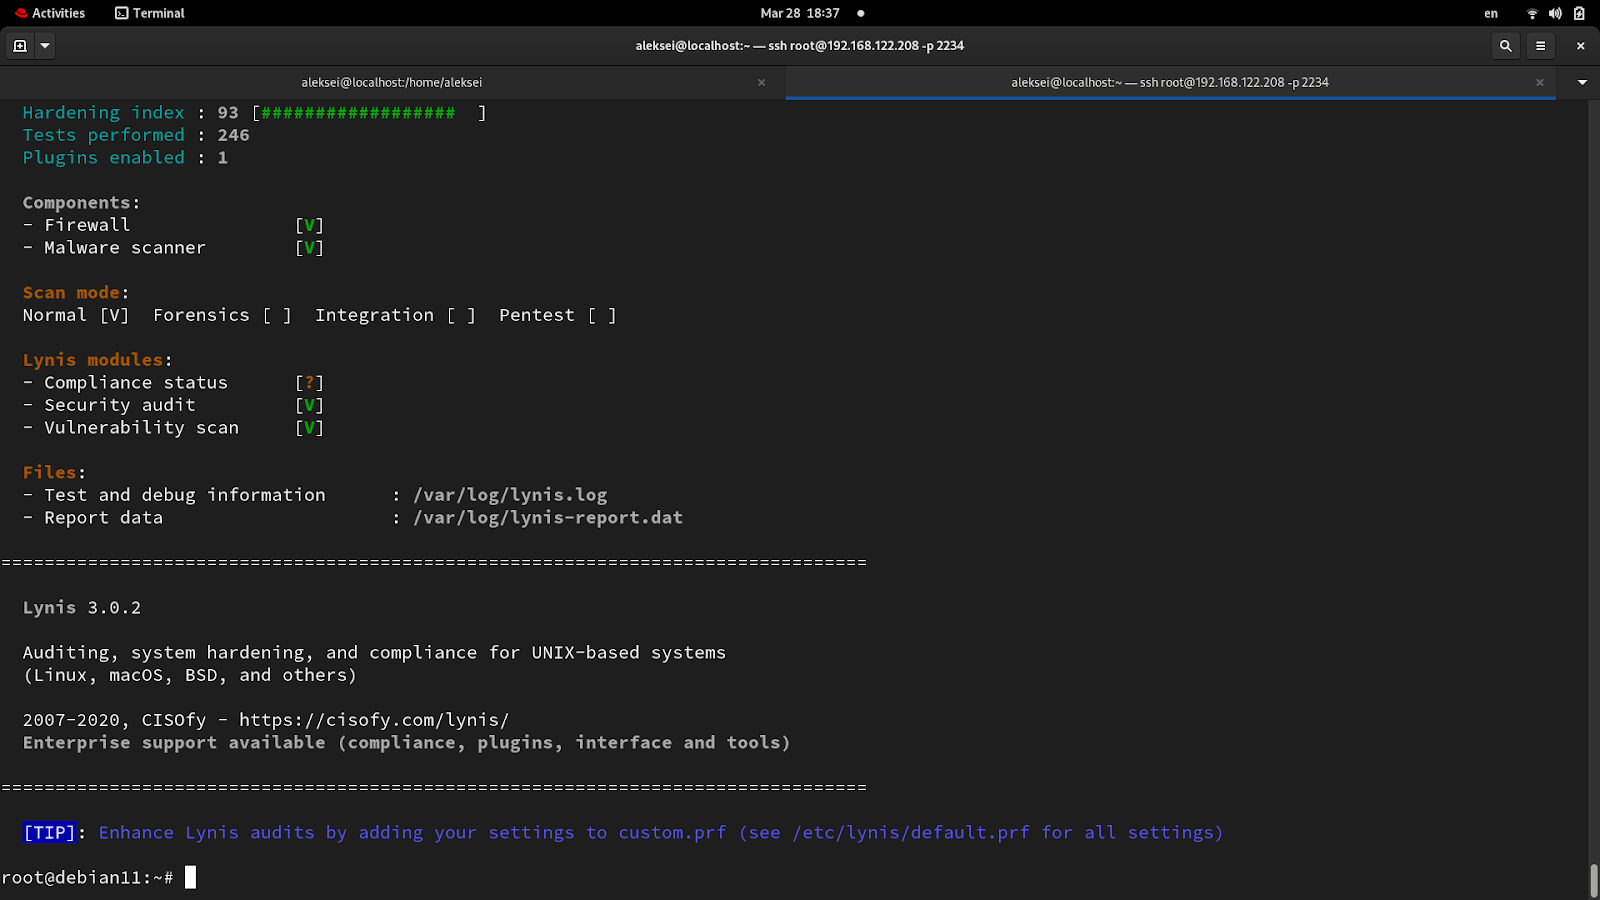This screenshot has height=900, width=1600.
Task: Close the terminal window
Action: point(1580,46)
